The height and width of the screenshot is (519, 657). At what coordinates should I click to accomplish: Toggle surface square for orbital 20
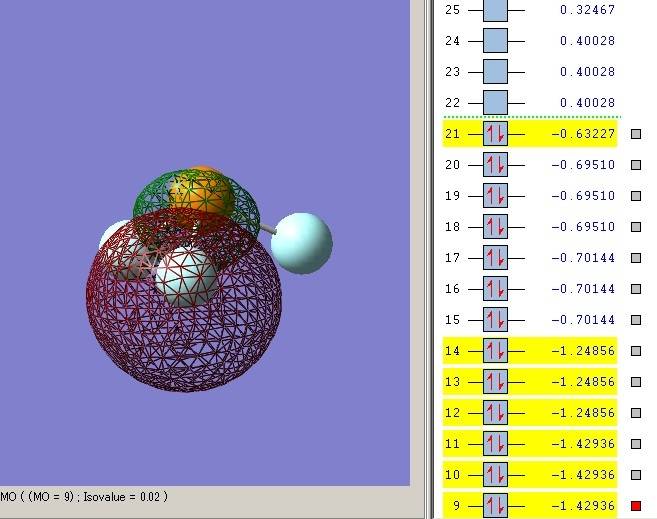[x=636, y=165]
